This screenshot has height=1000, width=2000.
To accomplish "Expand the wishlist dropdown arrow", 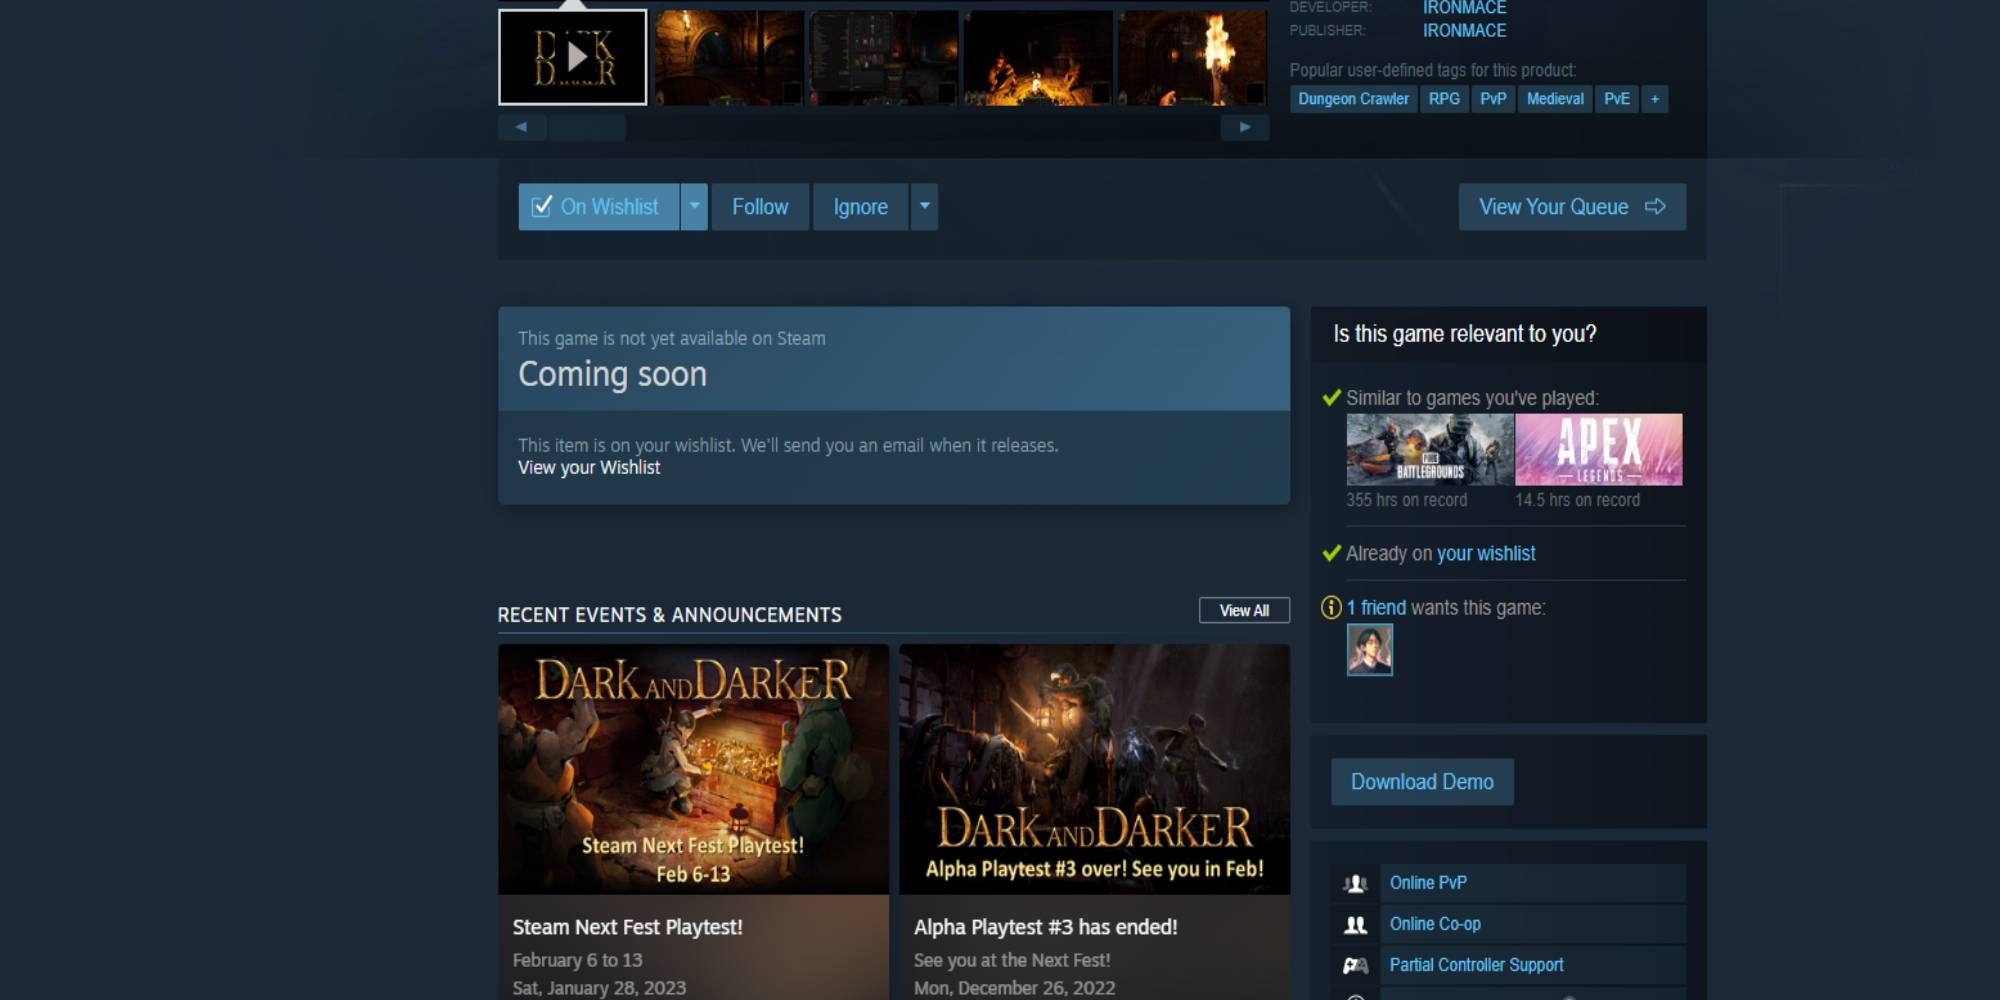I will click(x=694, y=207).
